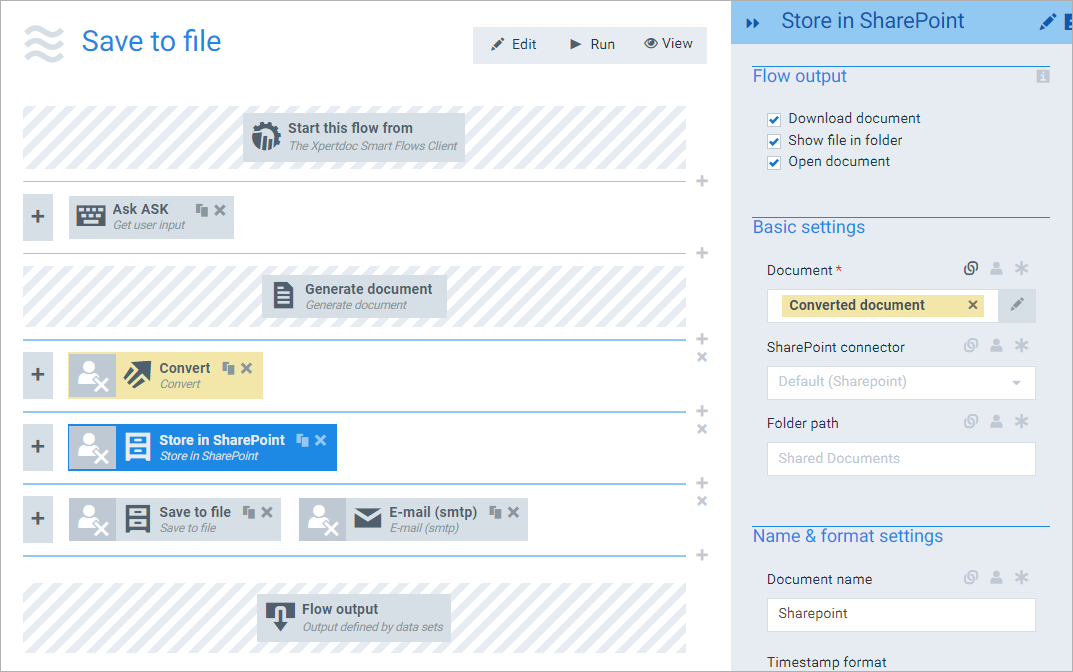Remove the Convert row using its right-edge x

701,357
